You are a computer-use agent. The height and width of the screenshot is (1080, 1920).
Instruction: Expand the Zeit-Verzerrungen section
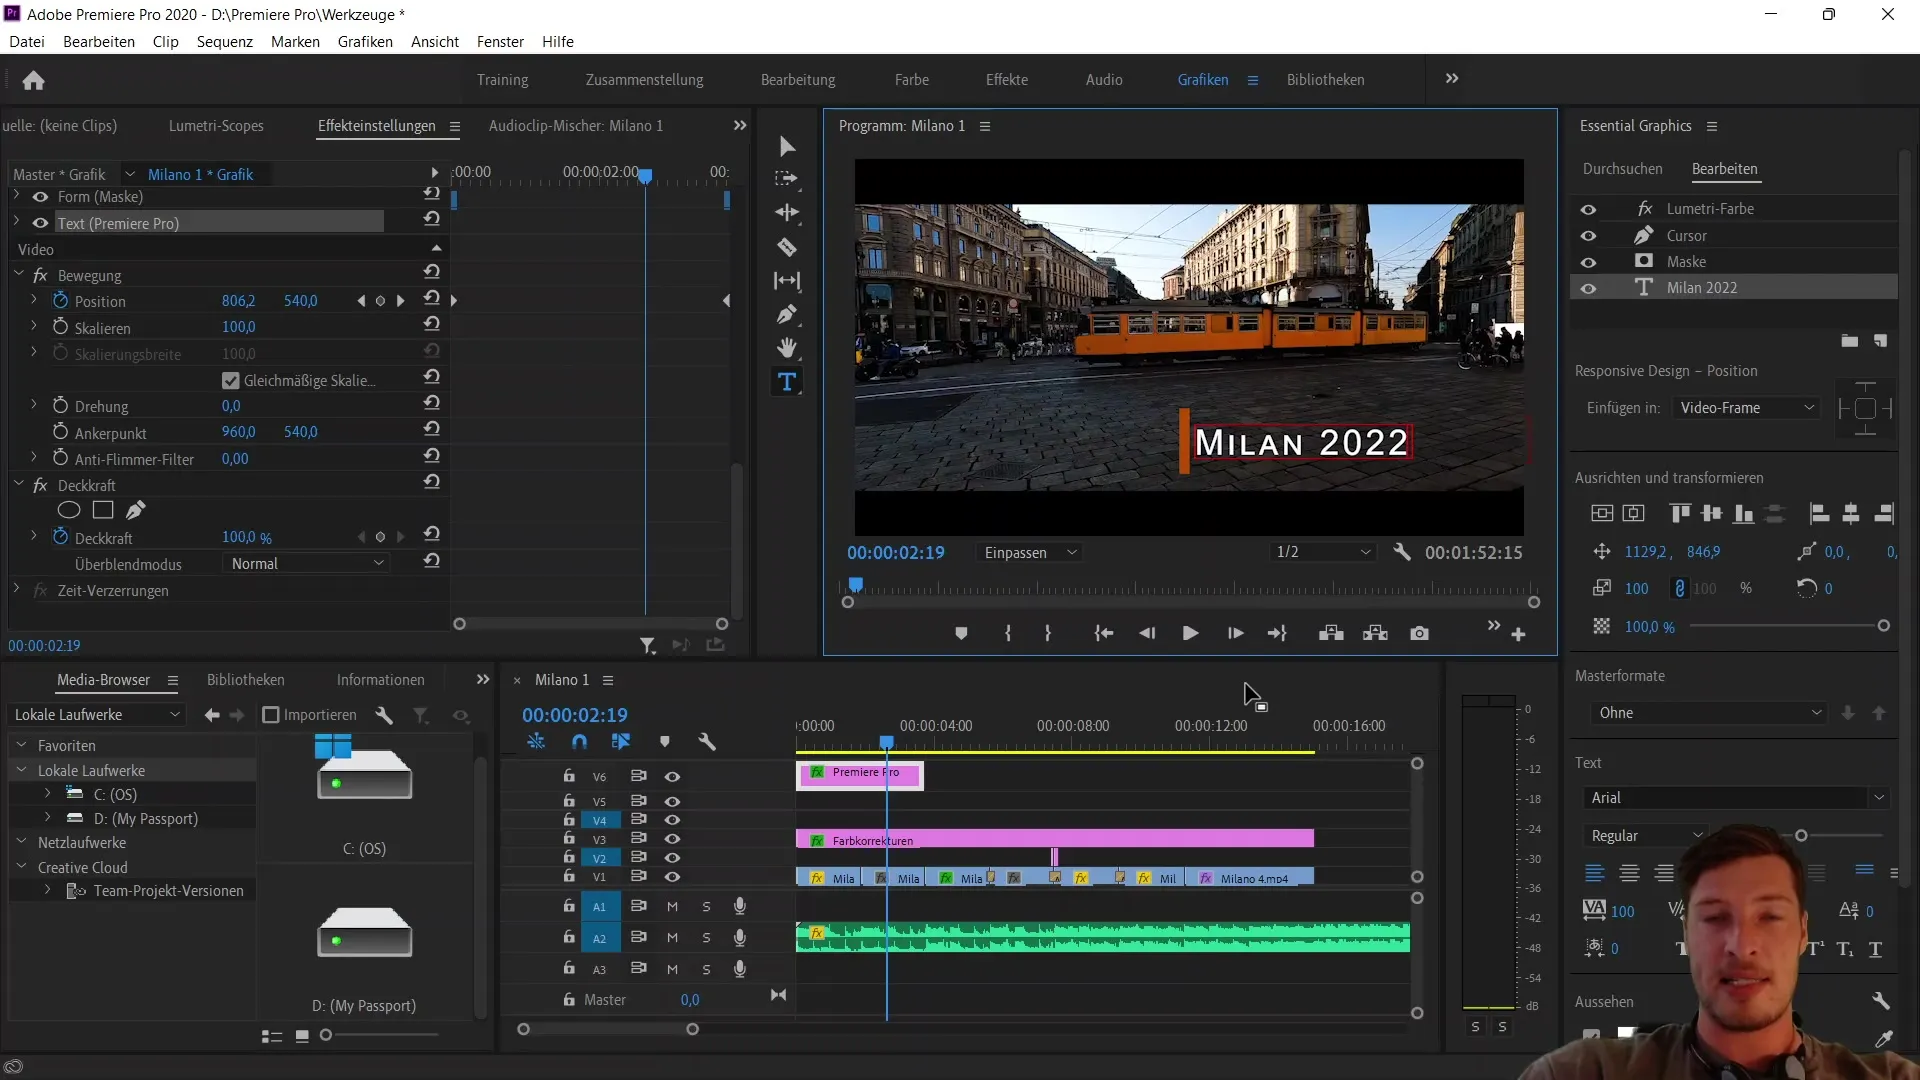tap(15, 589)
